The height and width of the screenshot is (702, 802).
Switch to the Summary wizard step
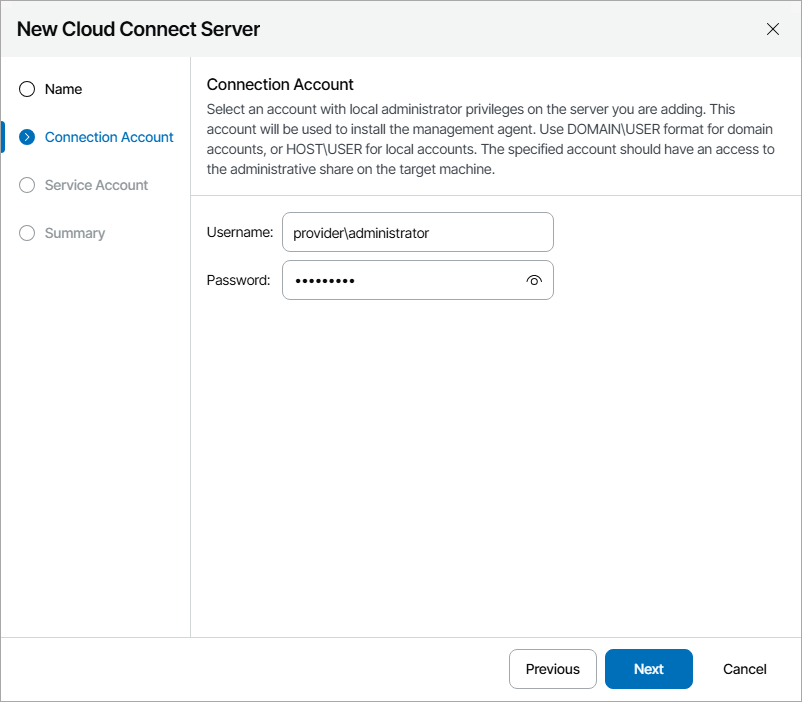(77, 233)
